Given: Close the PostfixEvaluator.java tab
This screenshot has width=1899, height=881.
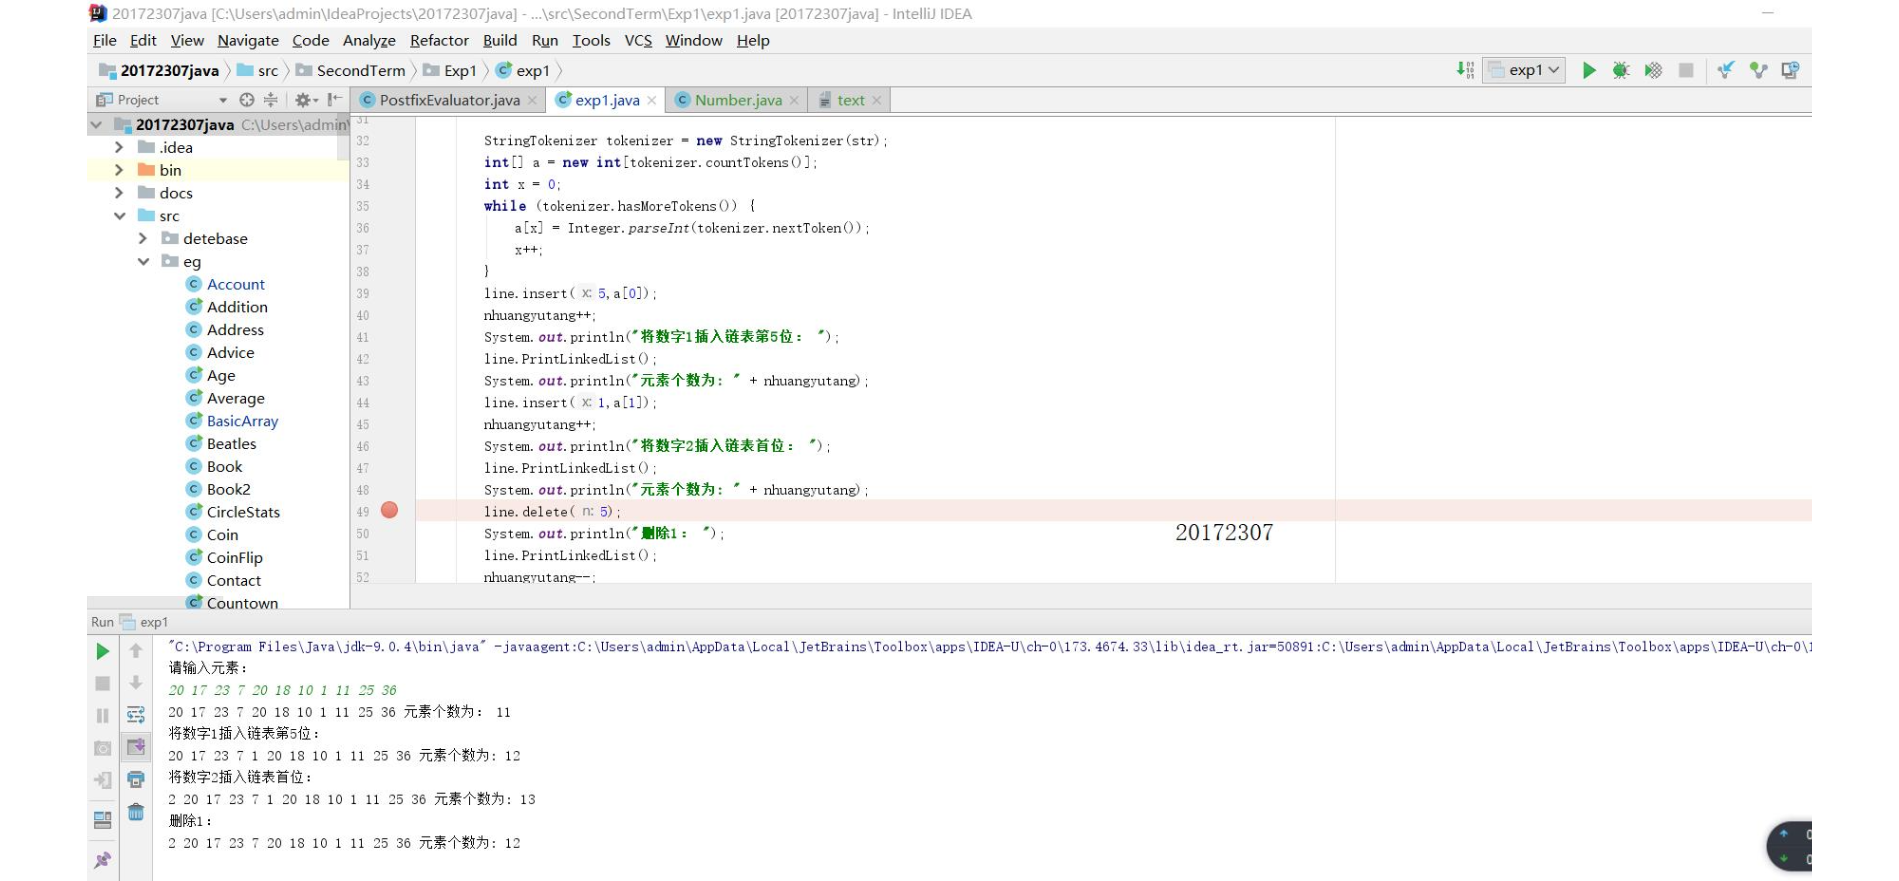Looking at the screenshot, I should [x=532, y=100].
